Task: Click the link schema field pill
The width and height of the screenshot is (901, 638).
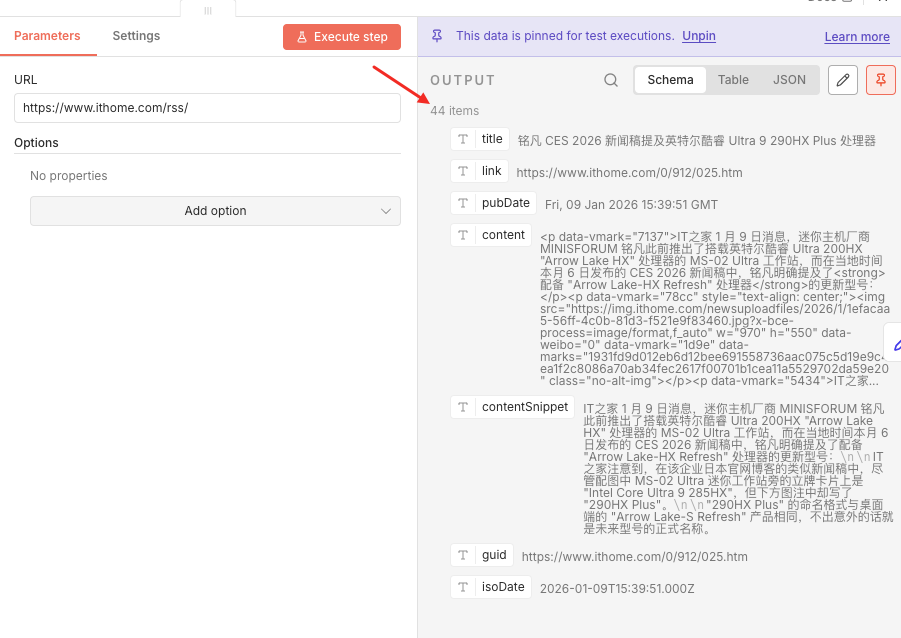Action: [x=480, y=171]
